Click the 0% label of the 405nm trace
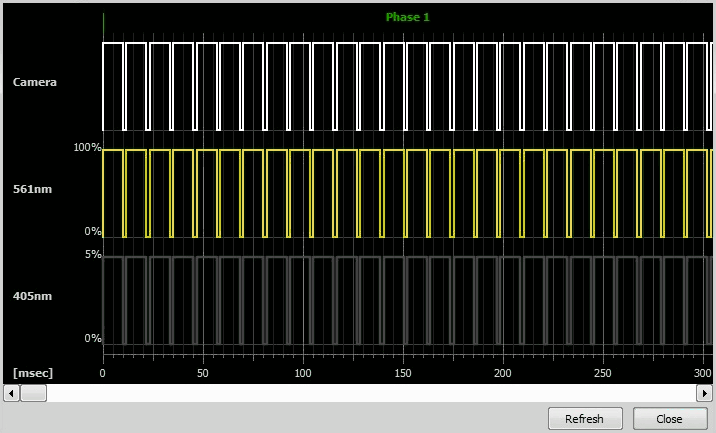716x433 pixels. click(x=93, y=338)
